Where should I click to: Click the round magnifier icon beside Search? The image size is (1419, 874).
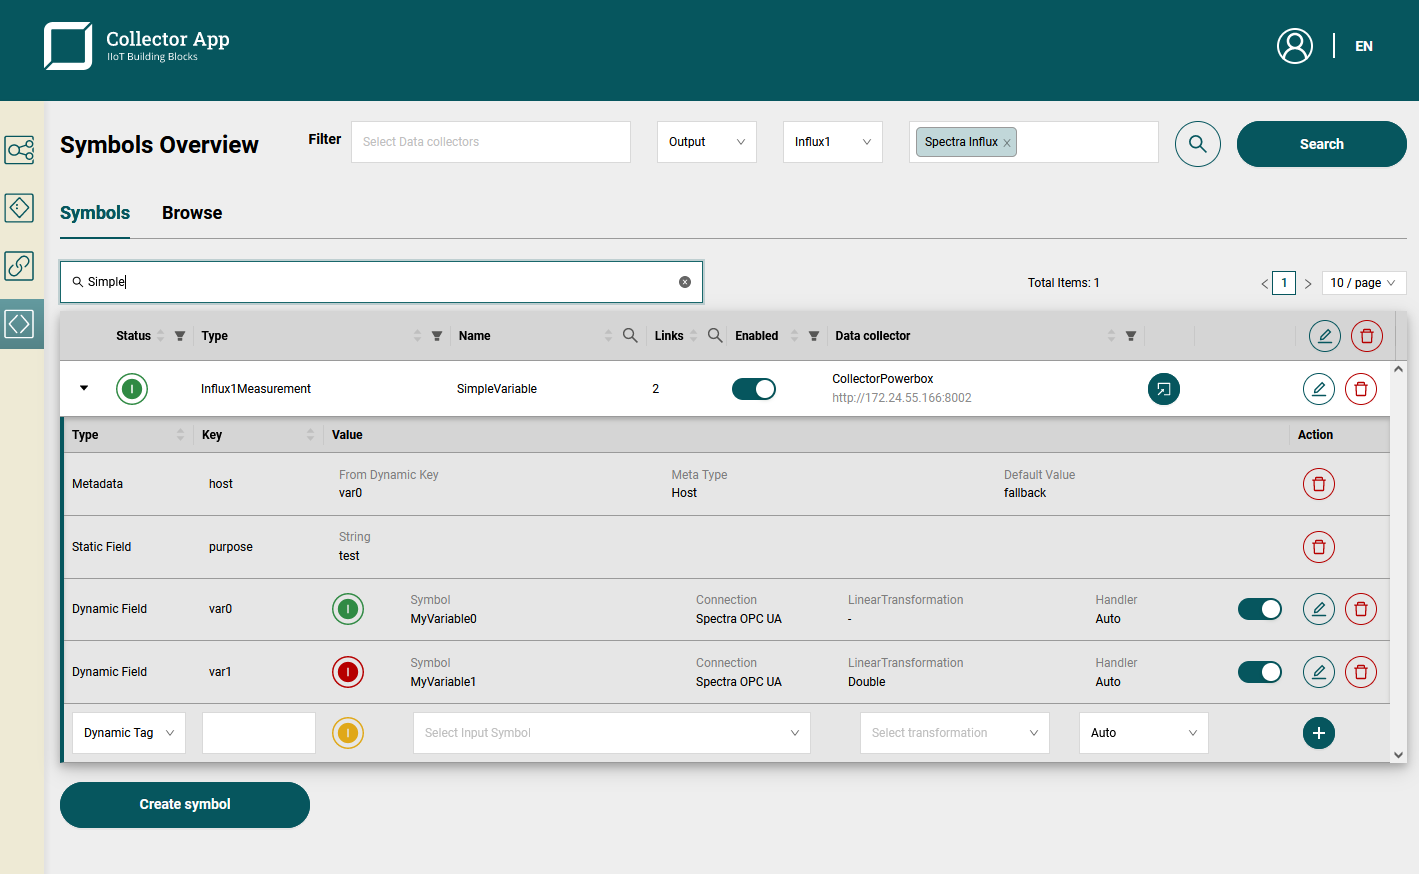[1197, 144]
